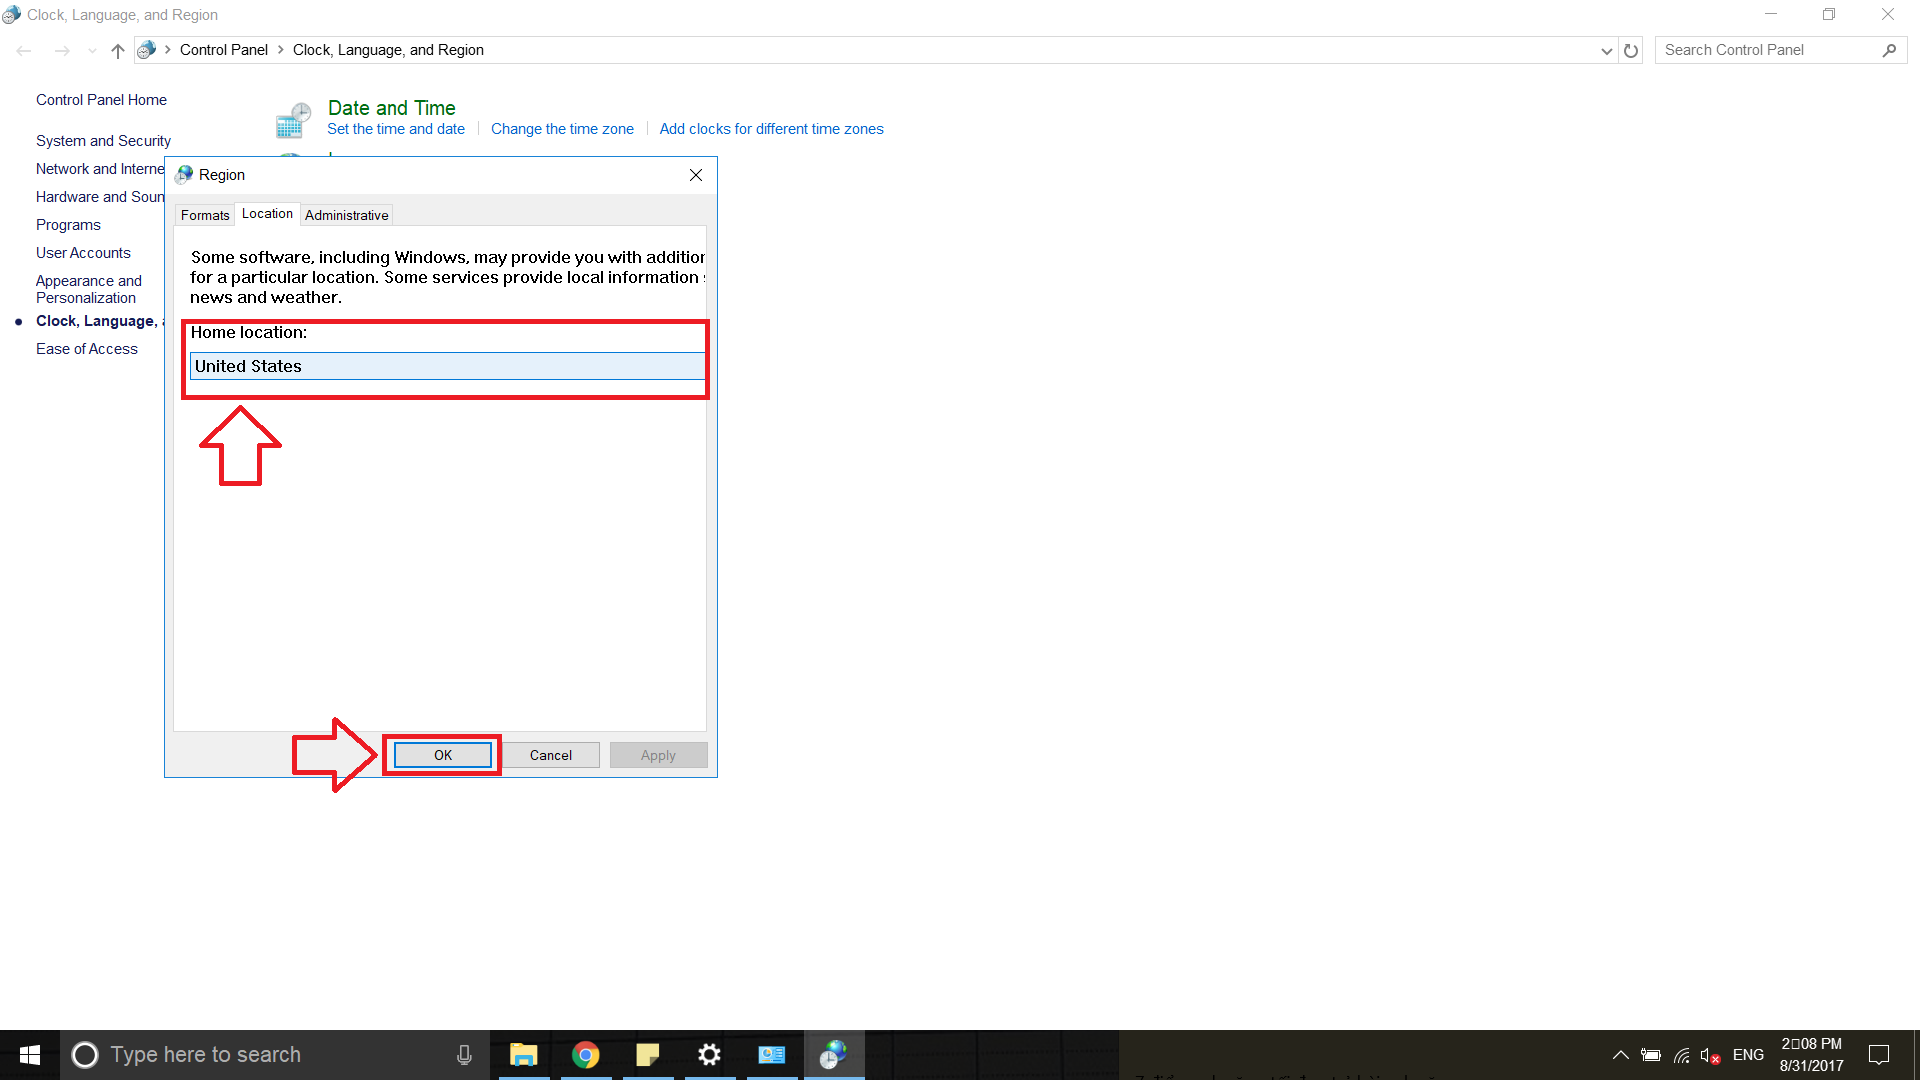Show hidden system tray icons
1920x1080 pixels.
coord(1620,1055)
